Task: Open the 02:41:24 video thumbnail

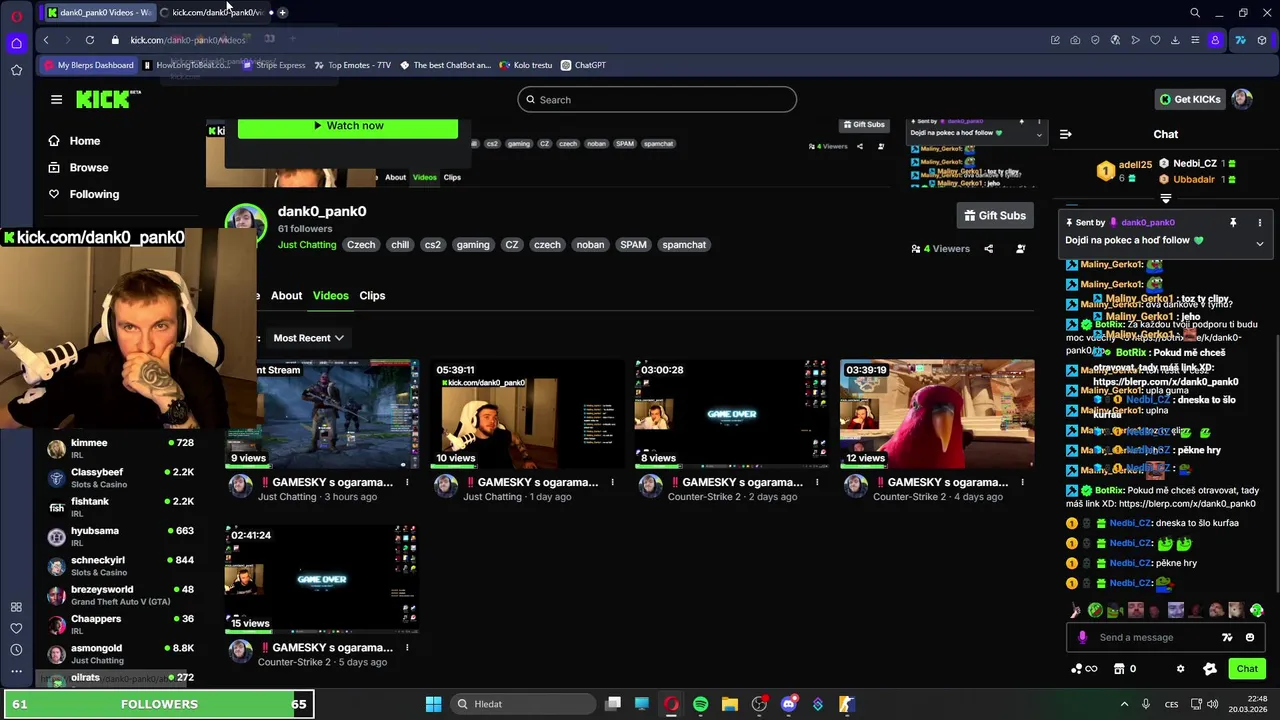Action: click(x=322, y=579)
